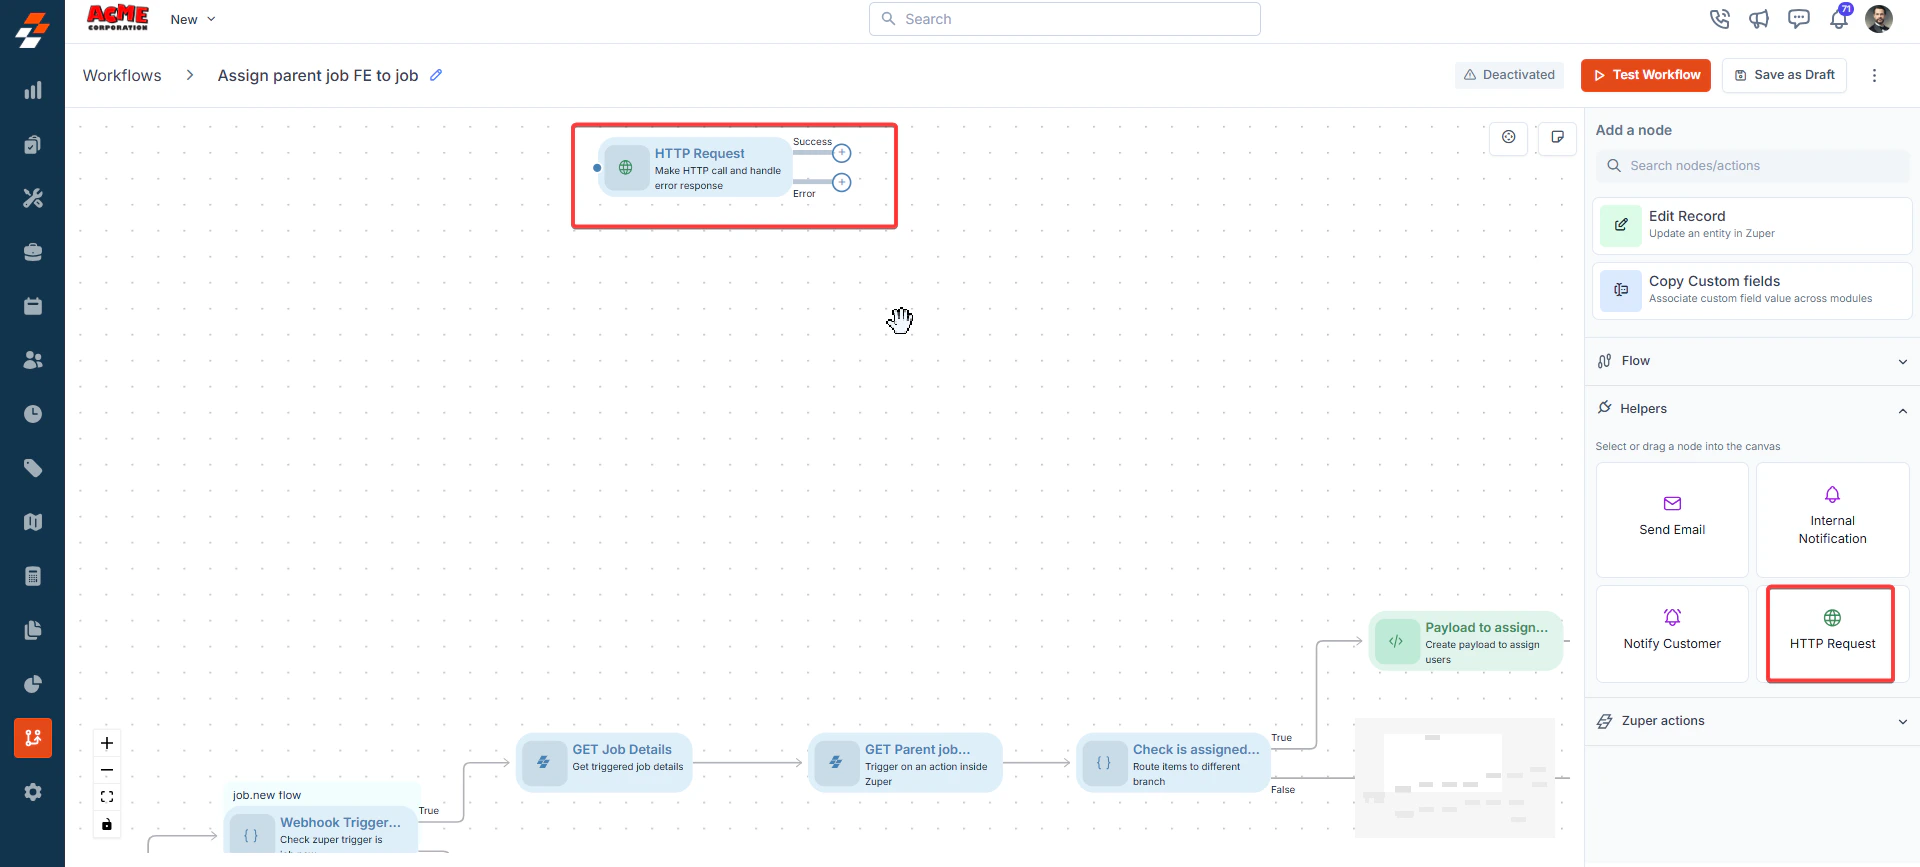Select the HTTP Request helper
The width and height of the screenshot is (1920, 867).
(x=1831, y=633)
